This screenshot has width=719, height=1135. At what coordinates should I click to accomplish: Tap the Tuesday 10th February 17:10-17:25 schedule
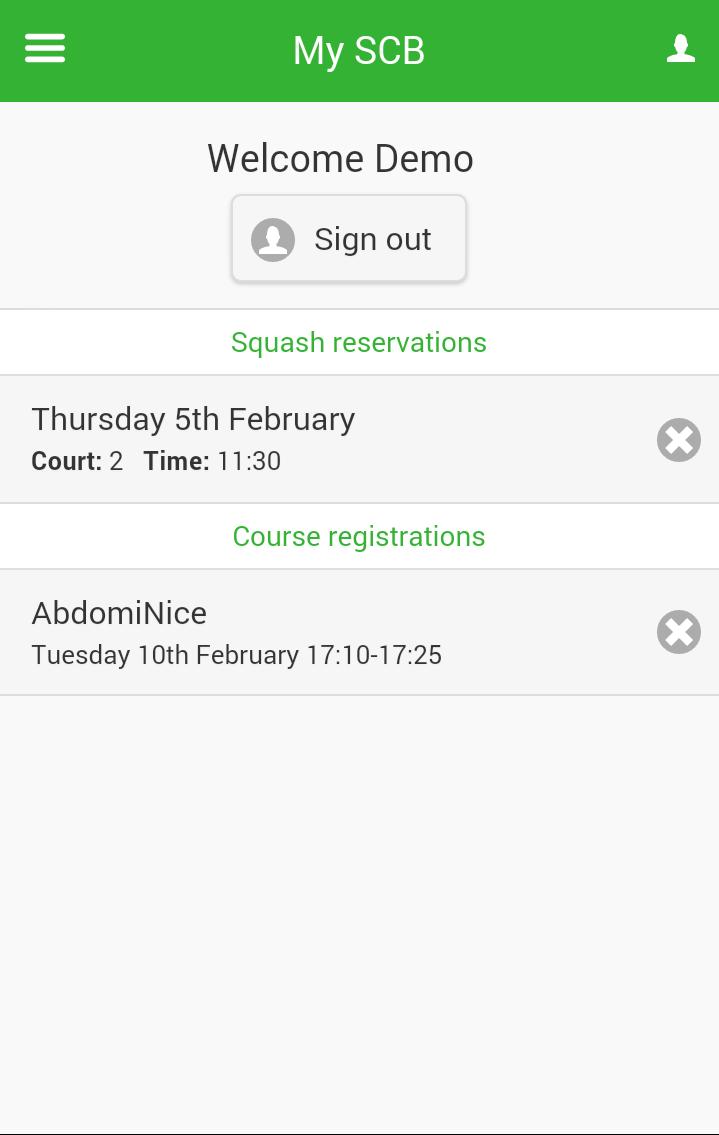(x=237, y=655)
